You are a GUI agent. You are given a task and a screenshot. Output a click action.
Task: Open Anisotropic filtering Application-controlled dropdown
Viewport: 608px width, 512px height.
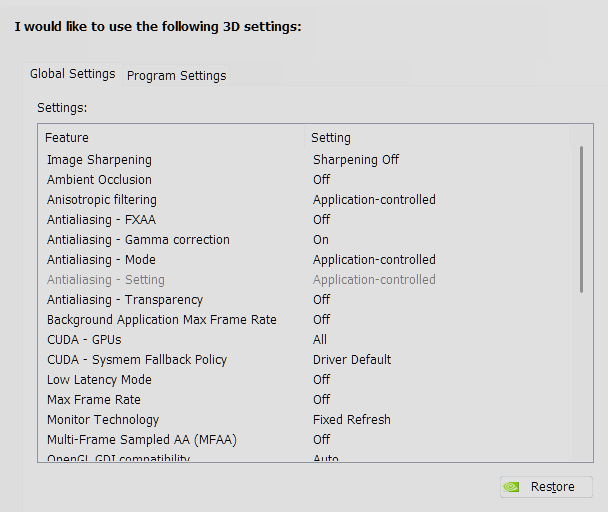pos(374,200)
